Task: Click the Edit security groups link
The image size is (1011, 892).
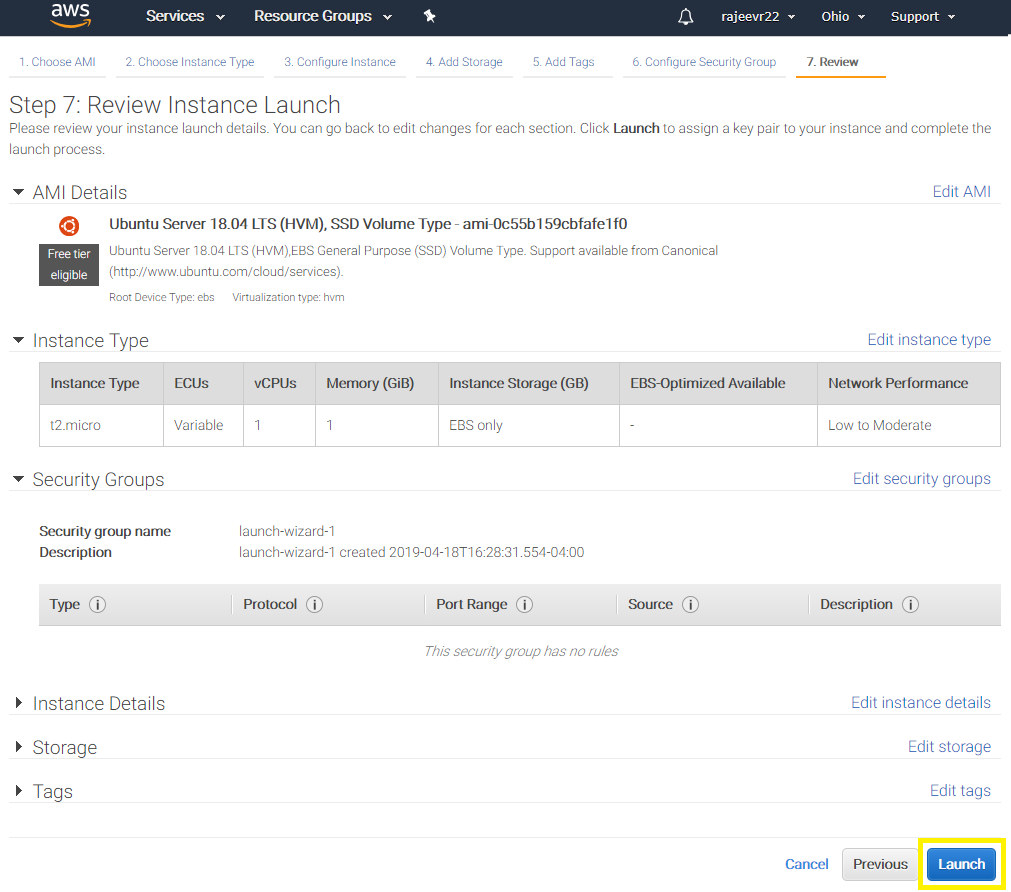Action: (921, 478)
